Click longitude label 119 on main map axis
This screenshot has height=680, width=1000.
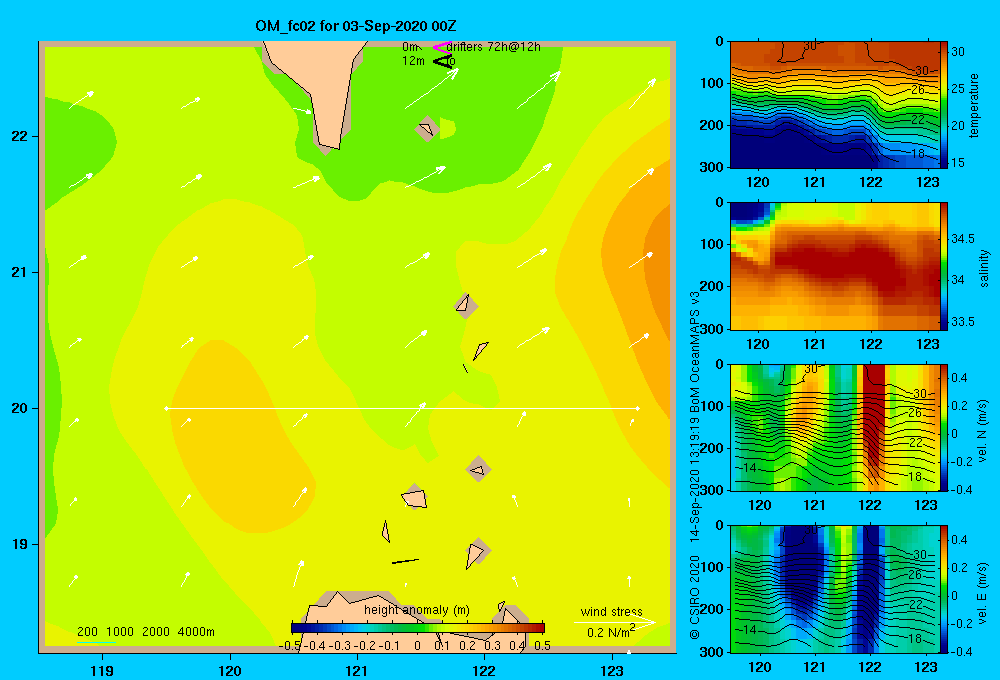(x=102, y=670)
